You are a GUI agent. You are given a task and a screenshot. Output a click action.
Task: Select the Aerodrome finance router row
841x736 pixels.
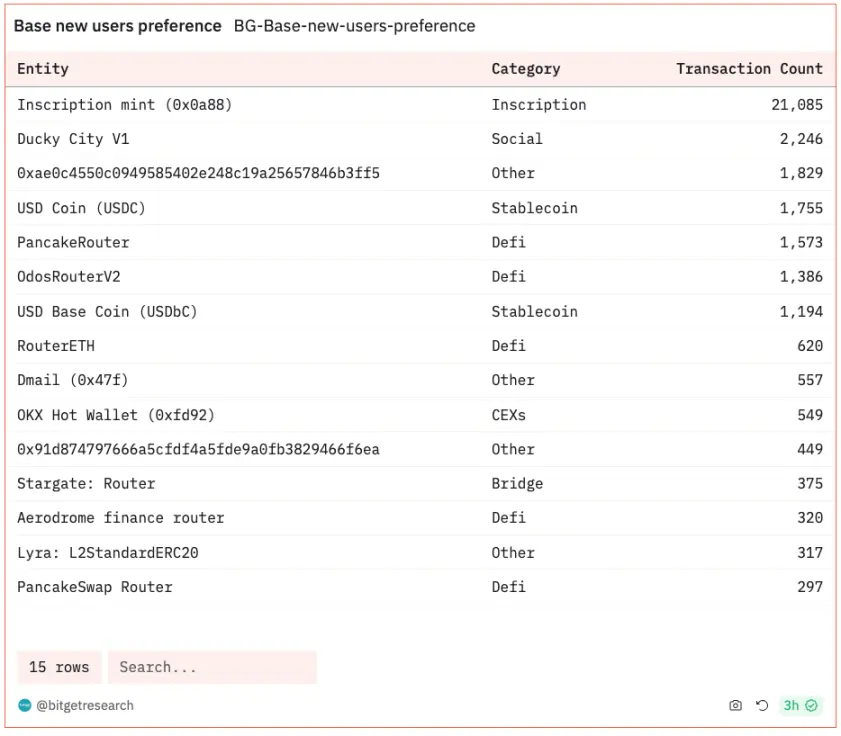(x=120, y=518)
